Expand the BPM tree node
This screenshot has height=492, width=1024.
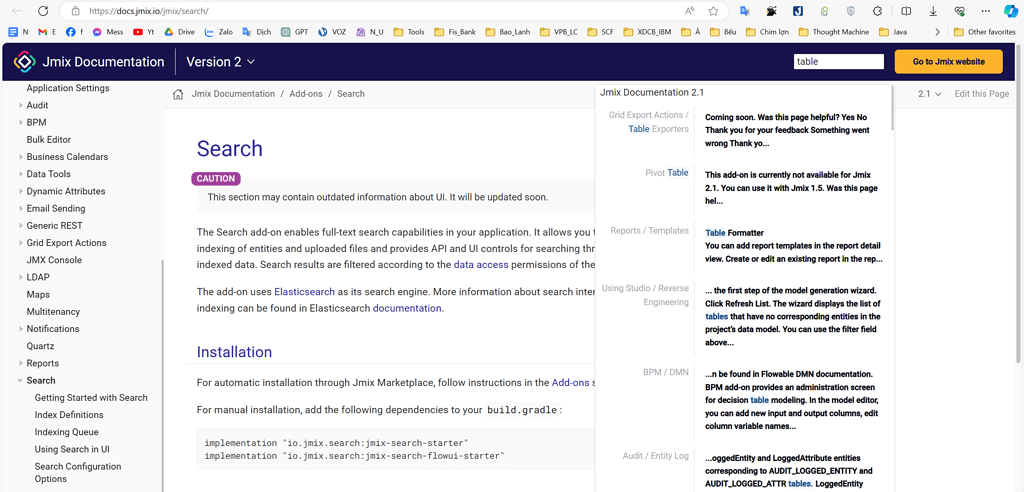20,122
